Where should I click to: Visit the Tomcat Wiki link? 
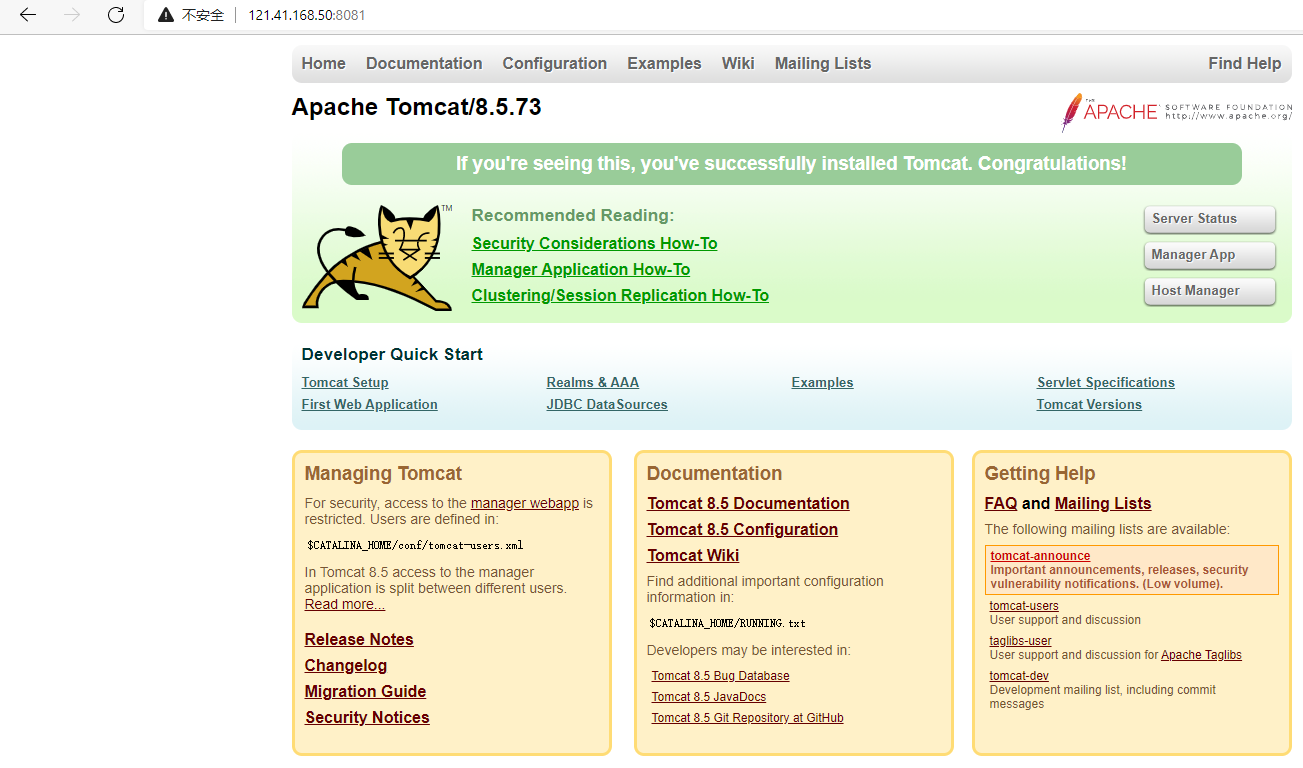coord(693,556)
